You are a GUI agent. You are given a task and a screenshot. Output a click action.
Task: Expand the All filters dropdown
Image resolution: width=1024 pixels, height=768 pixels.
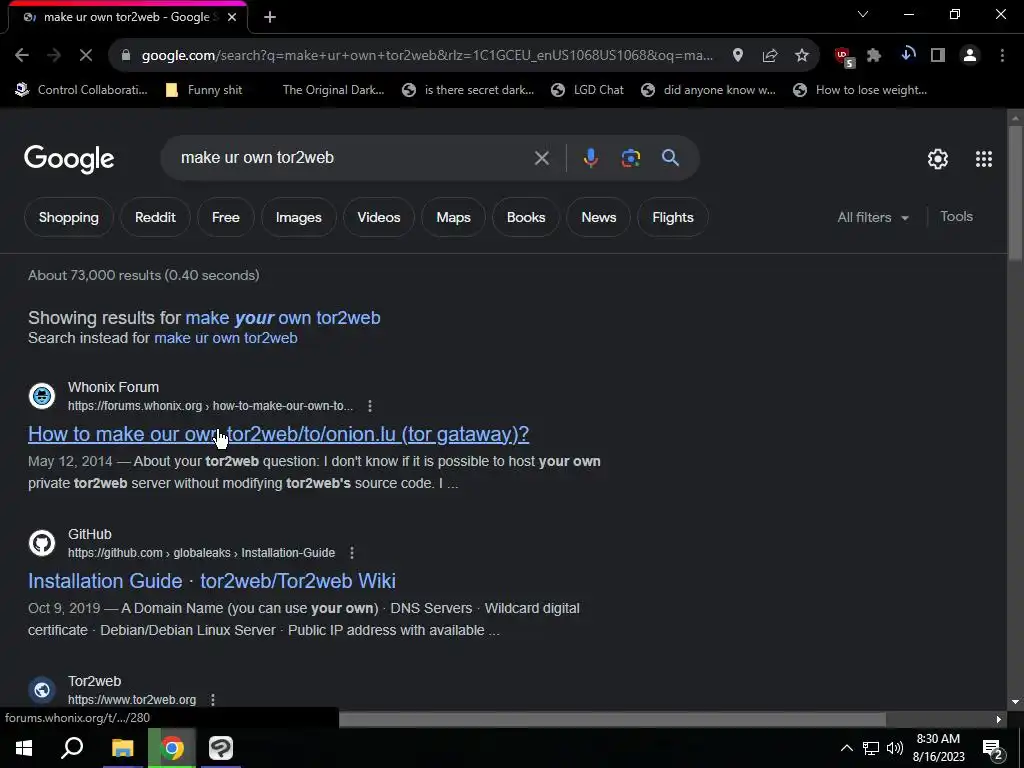(873, 217)
